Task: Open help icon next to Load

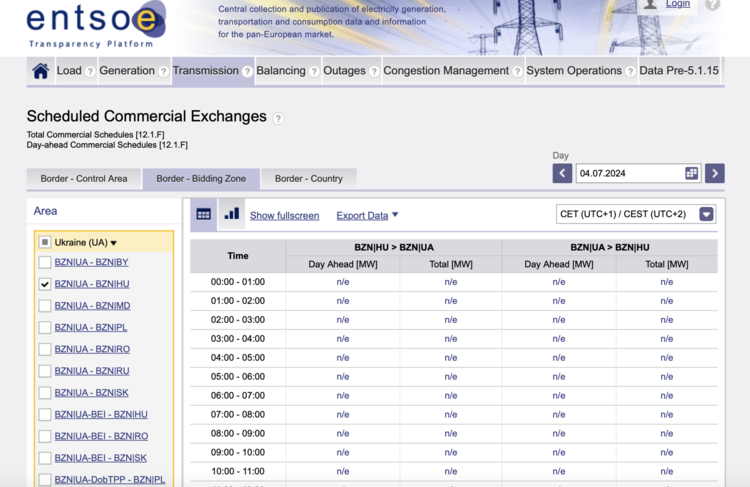Action: (90, 72)
